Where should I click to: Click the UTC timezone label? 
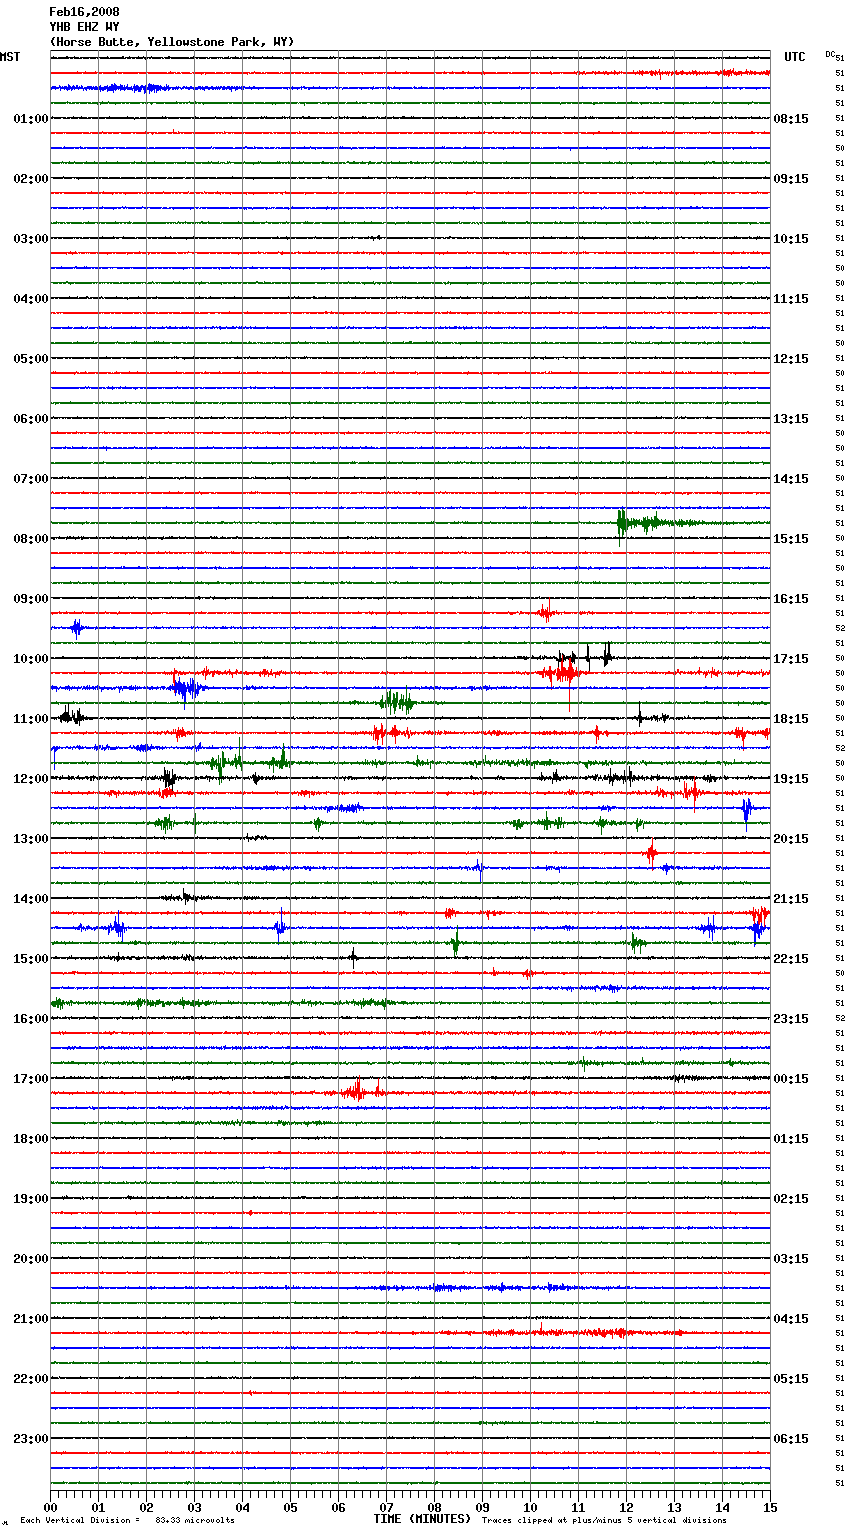point(795,57)
